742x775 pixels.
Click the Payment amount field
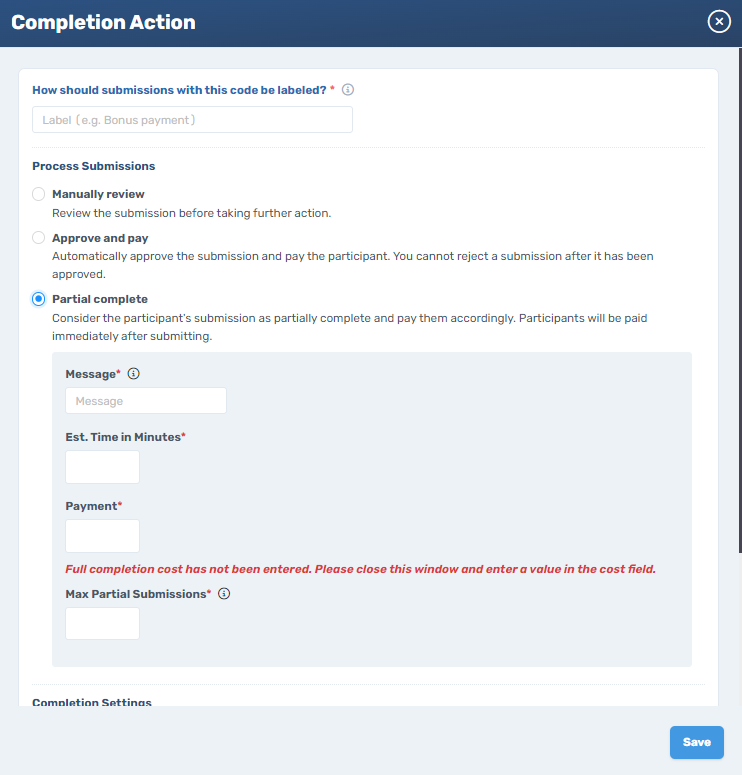tap(102, 536)
